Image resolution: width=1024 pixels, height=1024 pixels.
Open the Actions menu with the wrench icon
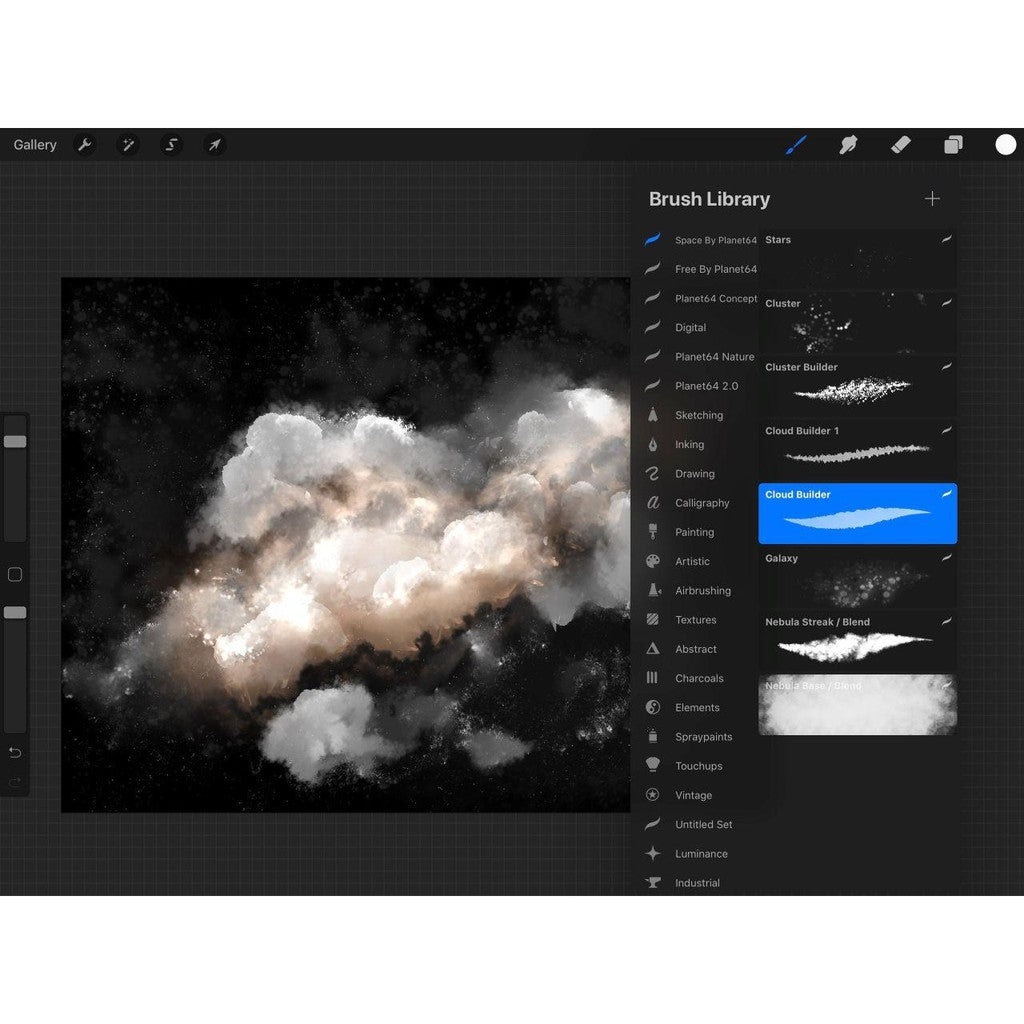(85, 145)
